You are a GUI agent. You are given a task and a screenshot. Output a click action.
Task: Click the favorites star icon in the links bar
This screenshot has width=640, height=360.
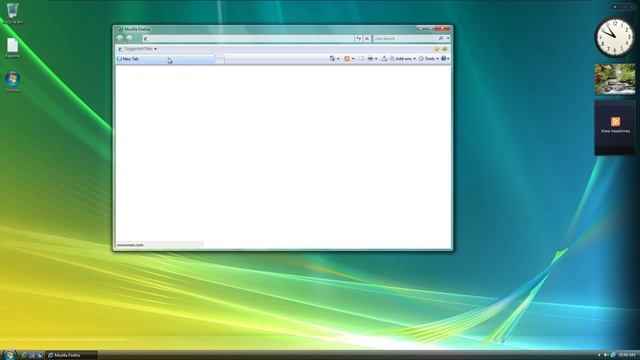(x=437, y=49)
